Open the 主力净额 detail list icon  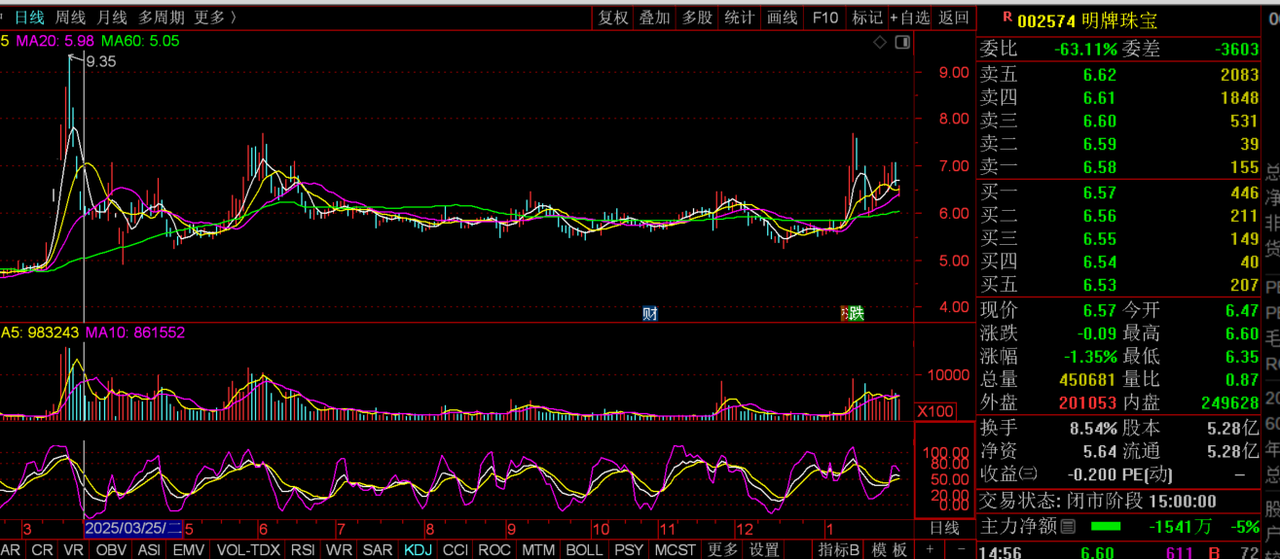click(1068, 526)
